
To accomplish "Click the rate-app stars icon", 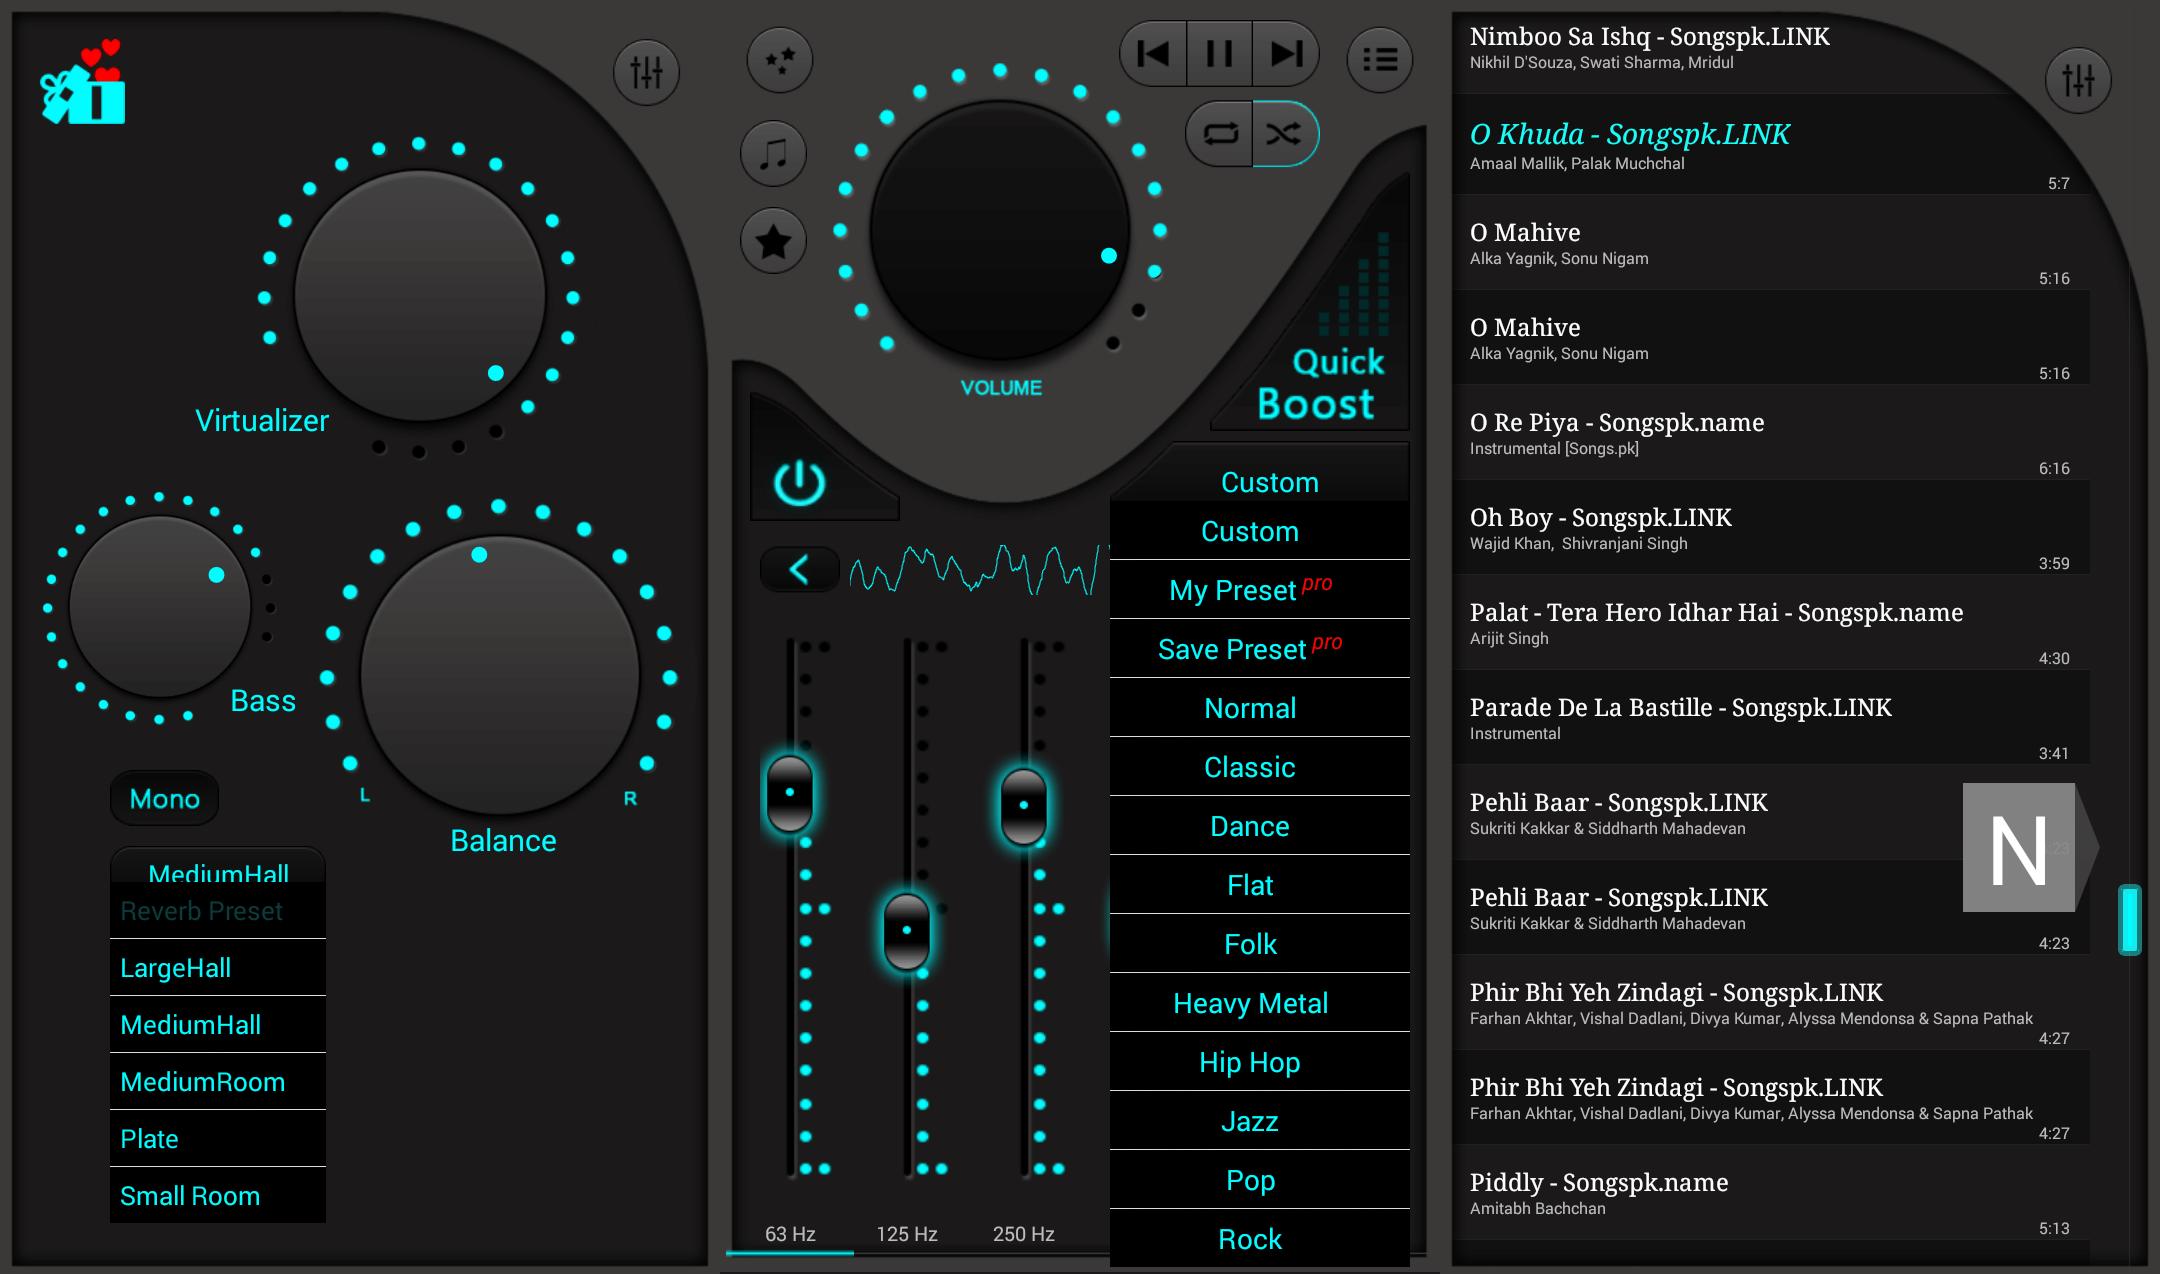I will pyautogui.click(x=779, y=60).
